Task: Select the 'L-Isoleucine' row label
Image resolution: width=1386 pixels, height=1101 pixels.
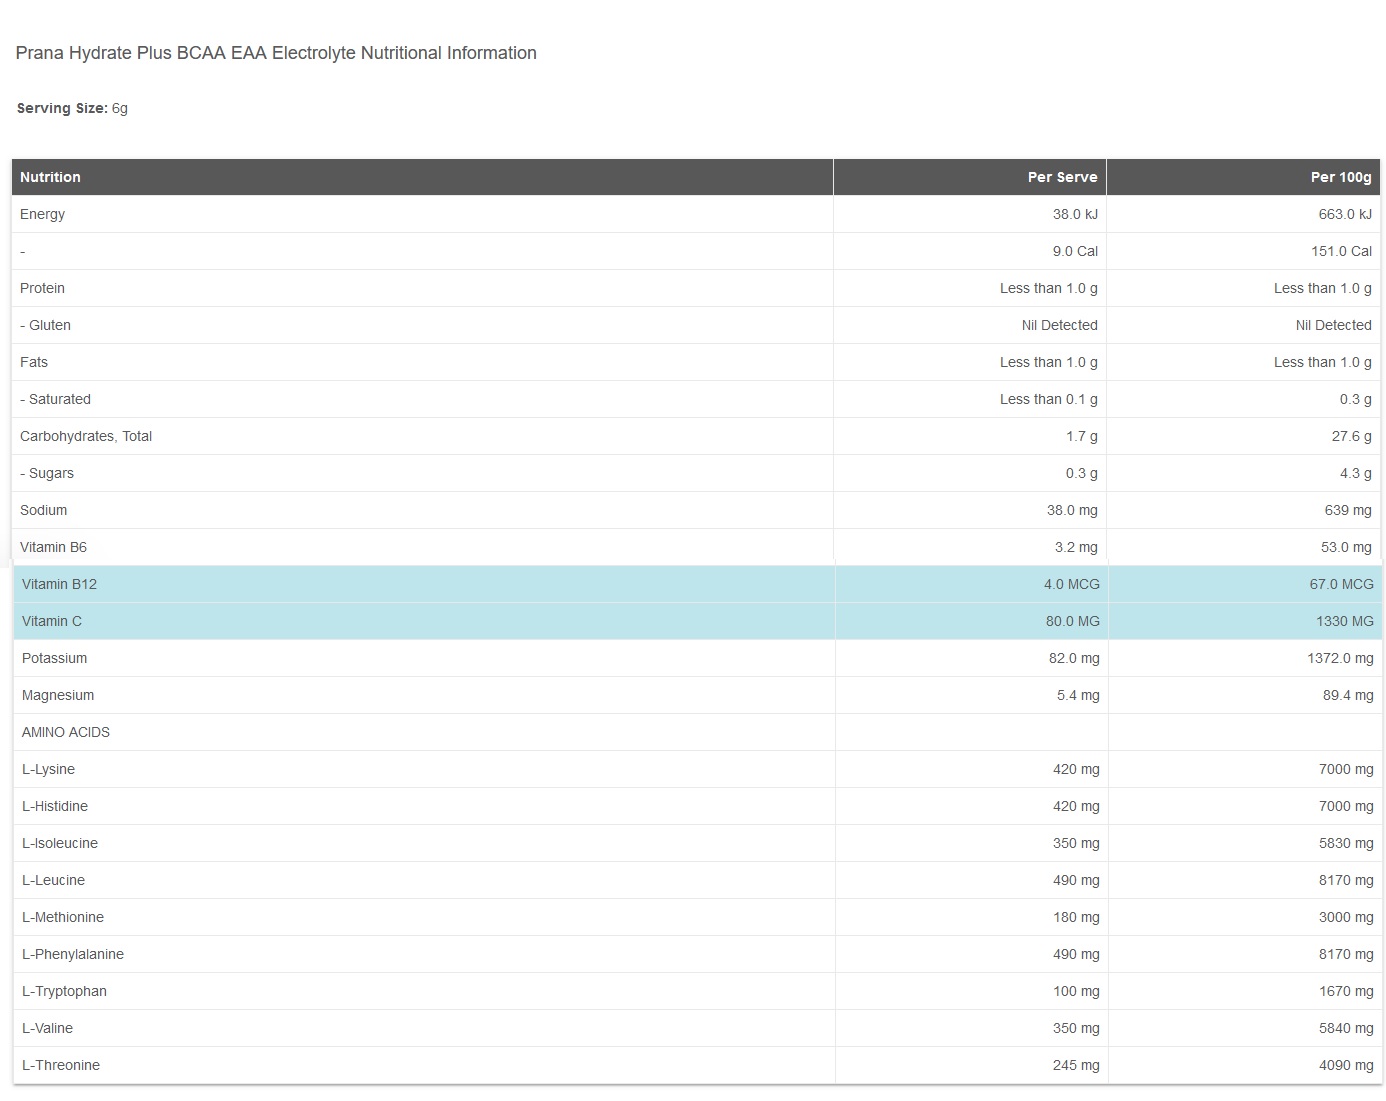Action: point(60,843)
